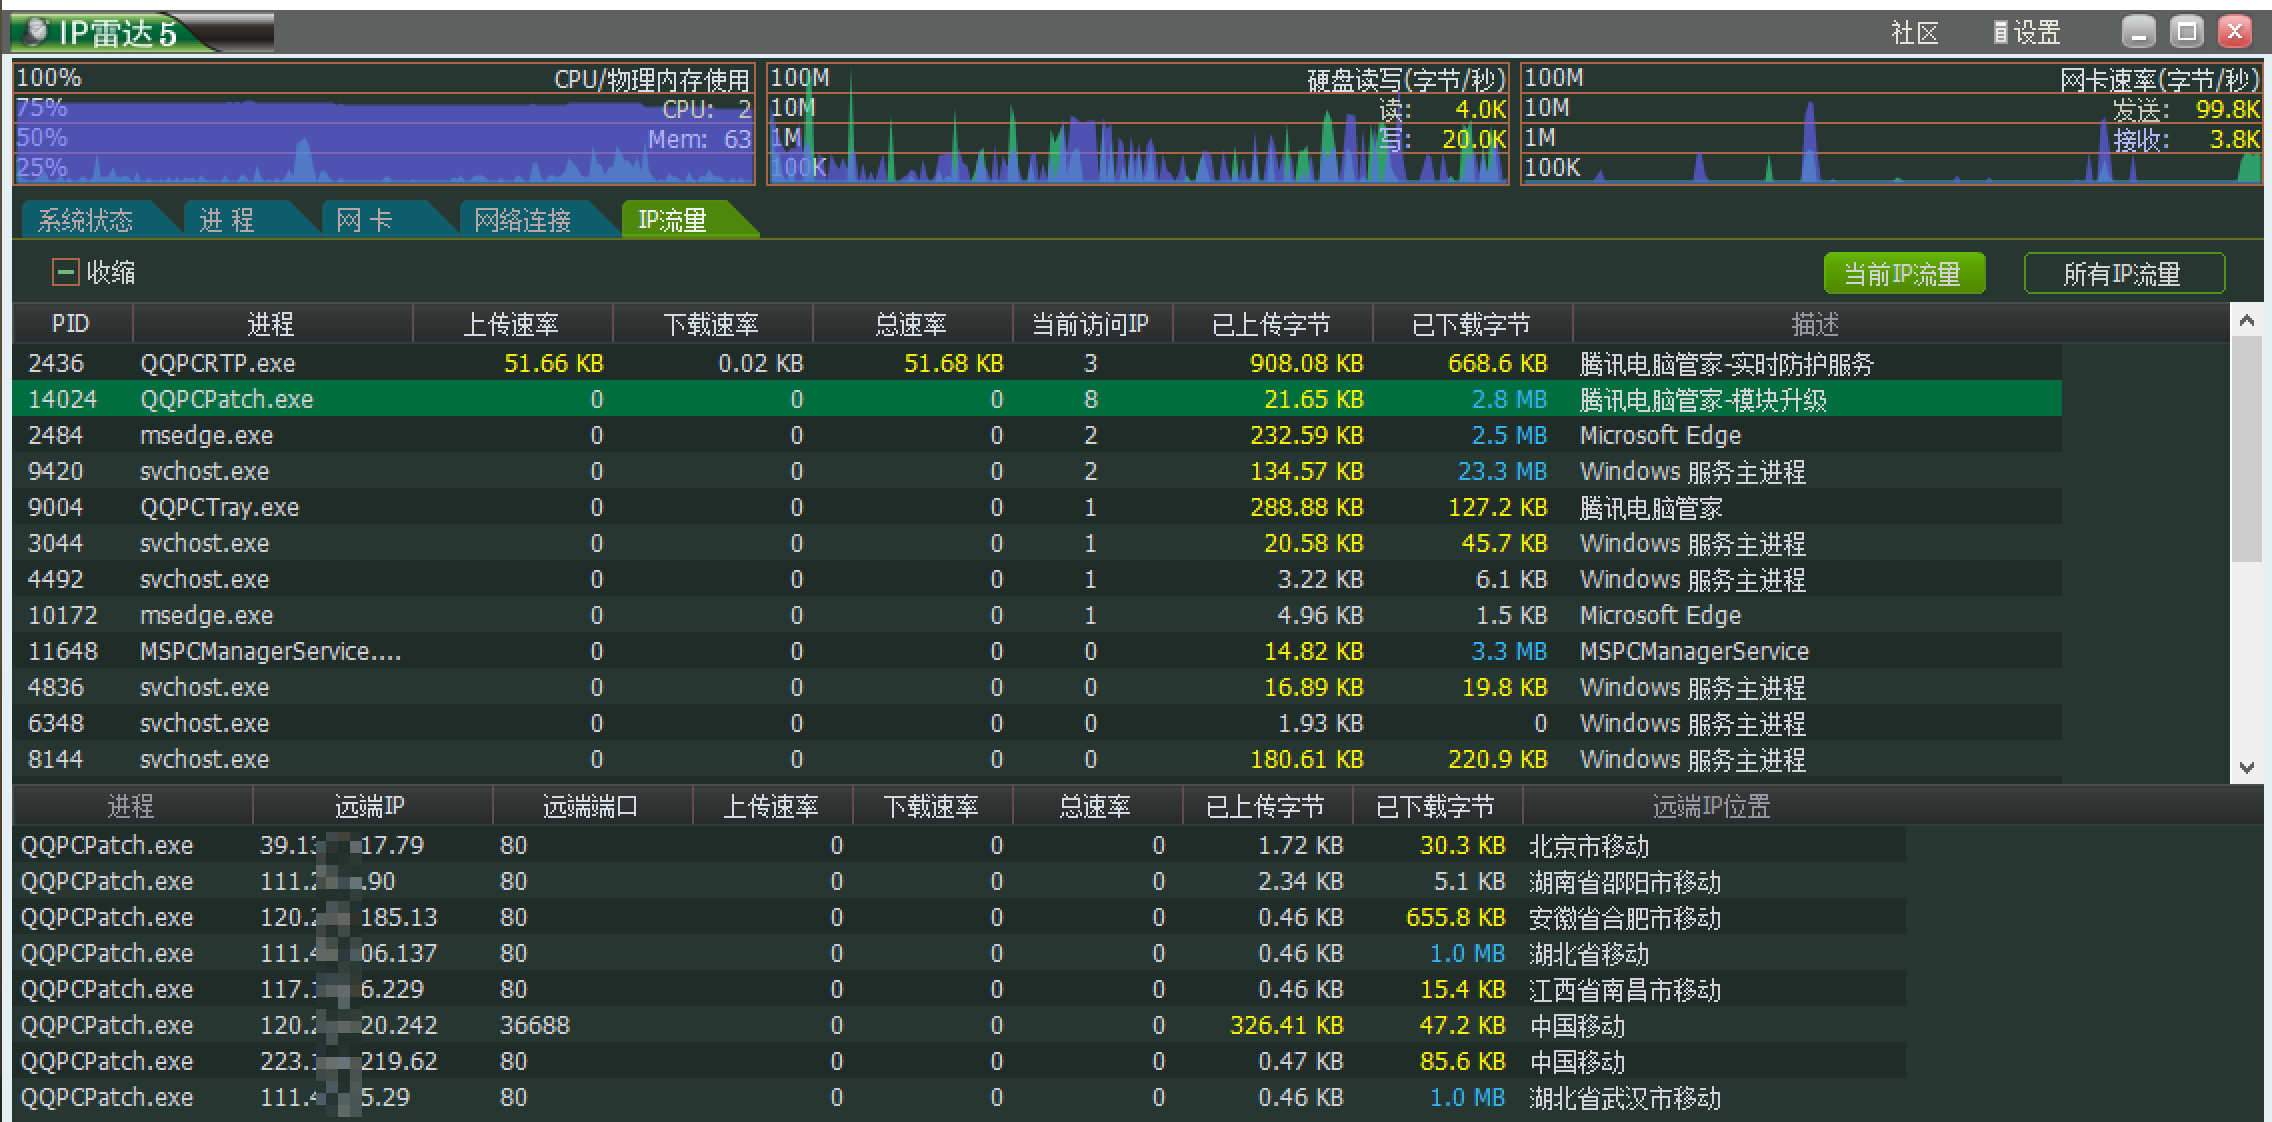
Task: Sort by 当前访问IP column header
Action: pyautogui.click(x=1091, y=324)
